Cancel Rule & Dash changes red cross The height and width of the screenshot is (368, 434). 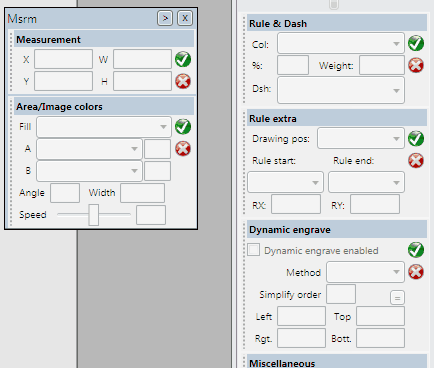tap(416, 65)
